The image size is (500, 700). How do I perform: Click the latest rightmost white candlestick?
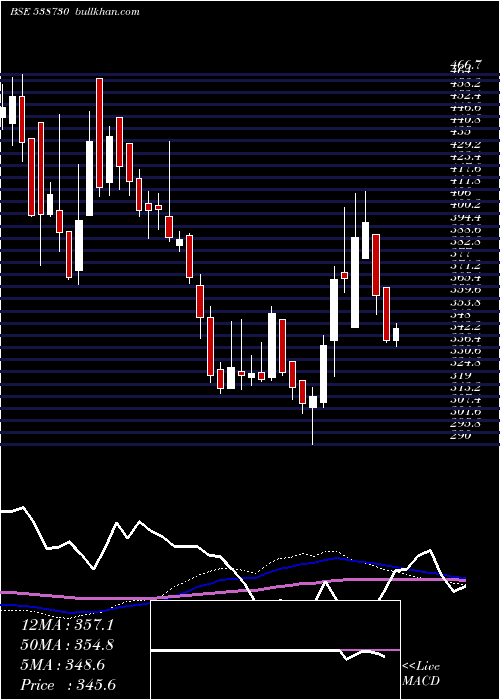tap(396, 334)
